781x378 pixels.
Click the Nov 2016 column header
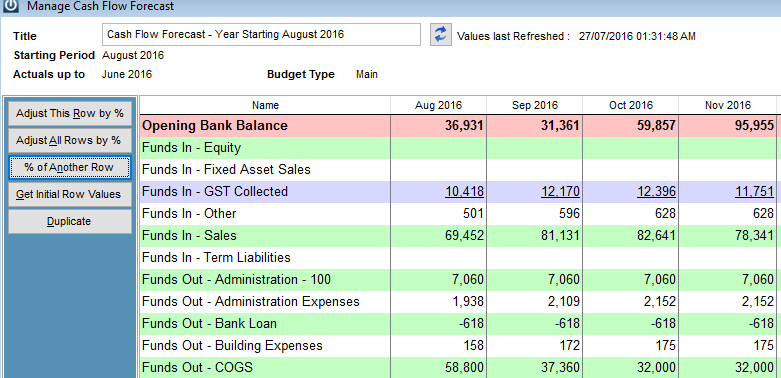[x=727, y=105]
